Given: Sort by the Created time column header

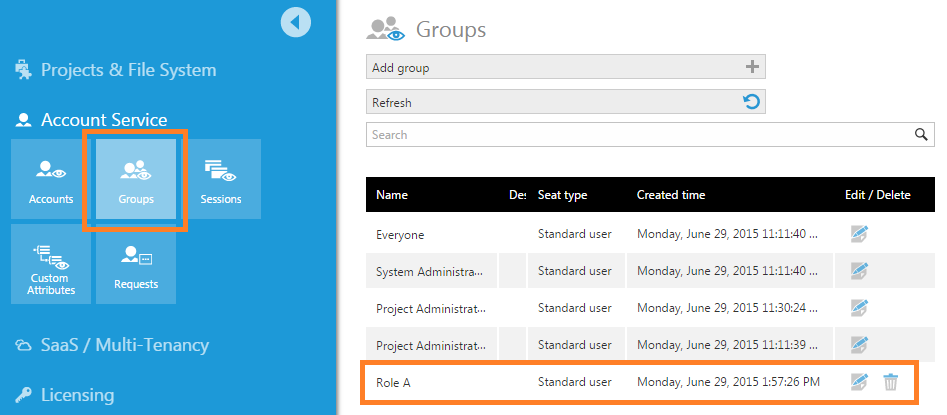Looking at the screenshot, I should tap(671, 195).
